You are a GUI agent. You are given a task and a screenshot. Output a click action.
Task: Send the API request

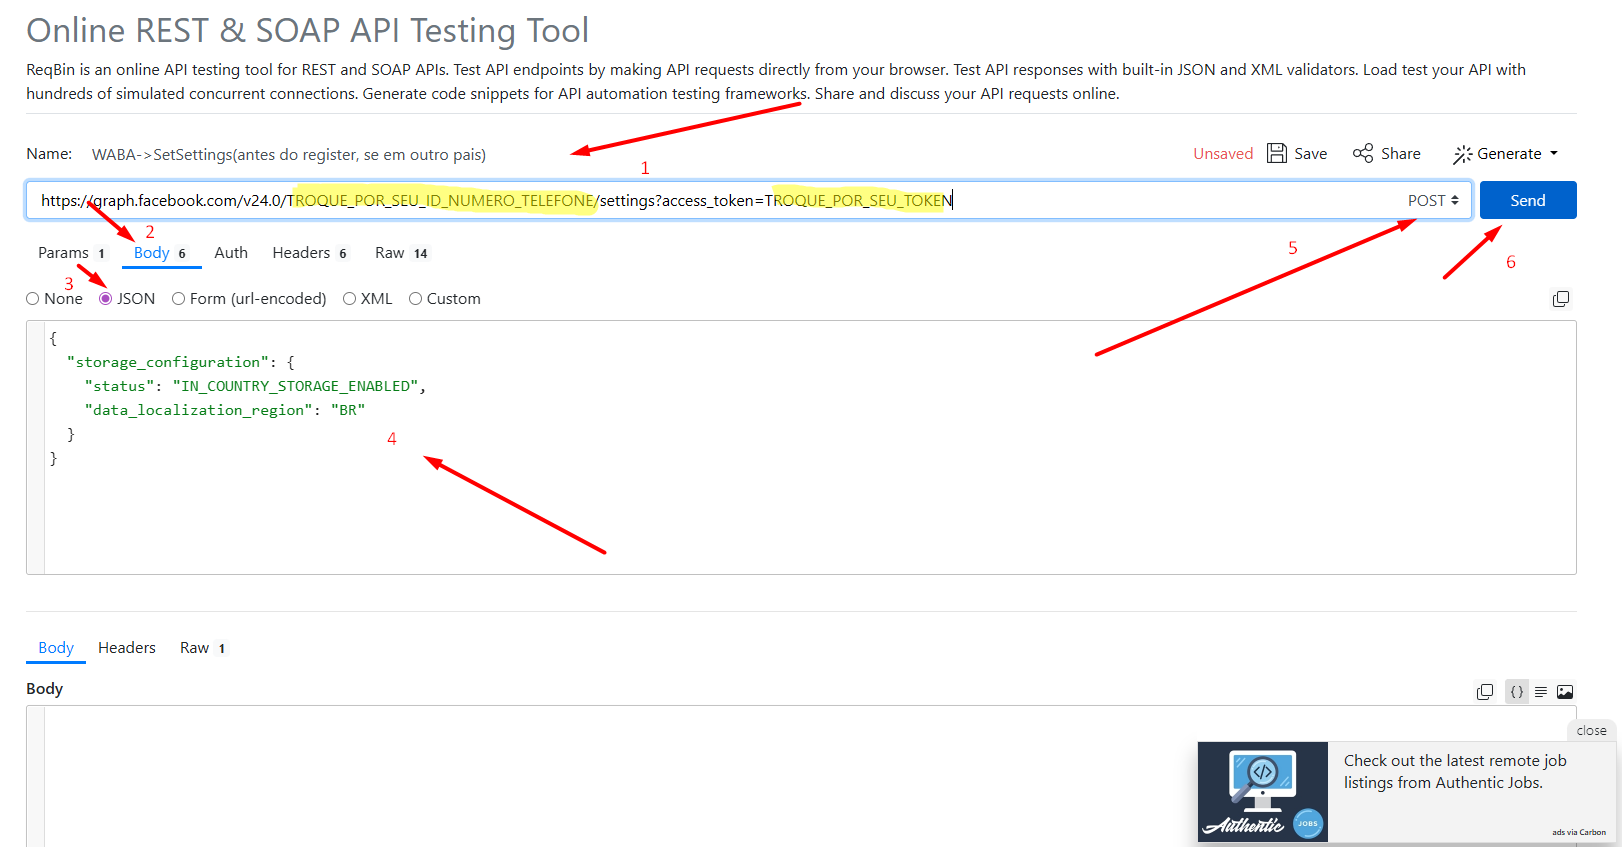[x=1528, y=200]
